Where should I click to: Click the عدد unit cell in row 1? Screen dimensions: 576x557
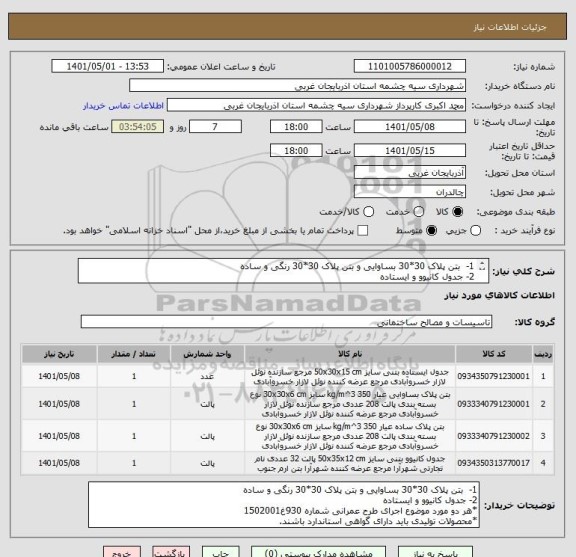coord(207,377)
